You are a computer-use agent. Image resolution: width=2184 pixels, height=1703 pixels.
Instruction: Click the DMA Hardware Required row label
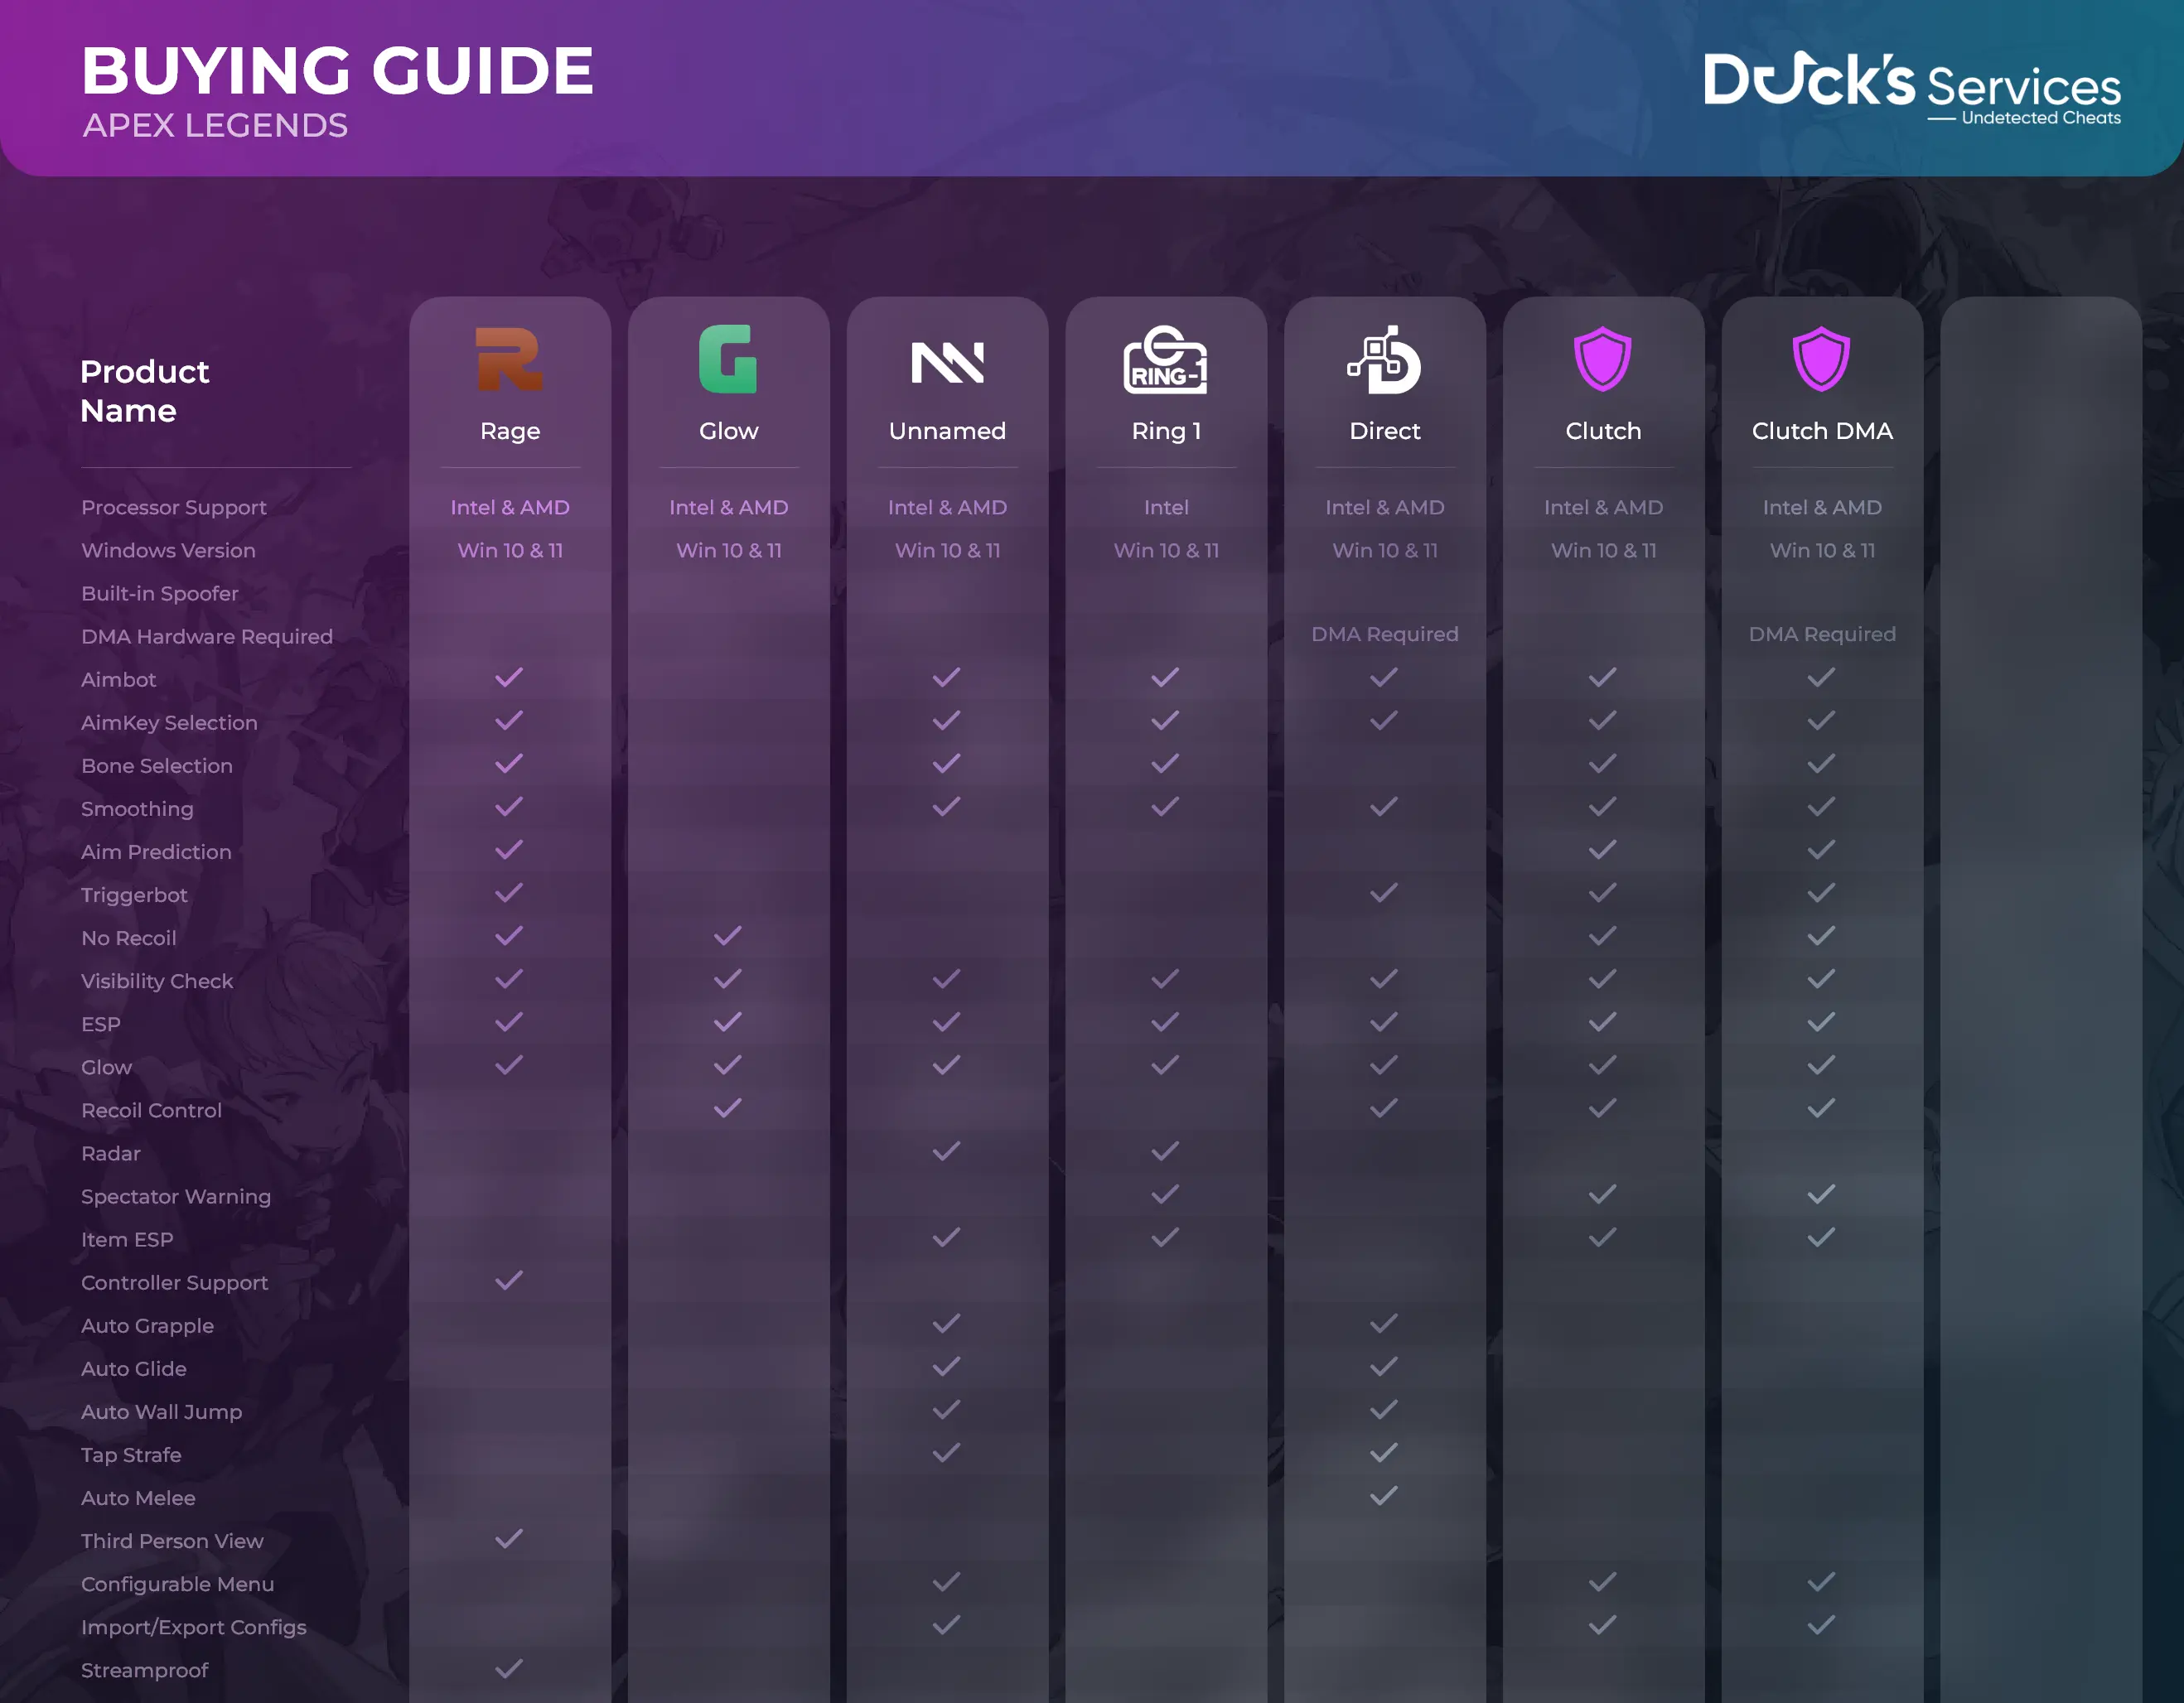coord(207,637)
